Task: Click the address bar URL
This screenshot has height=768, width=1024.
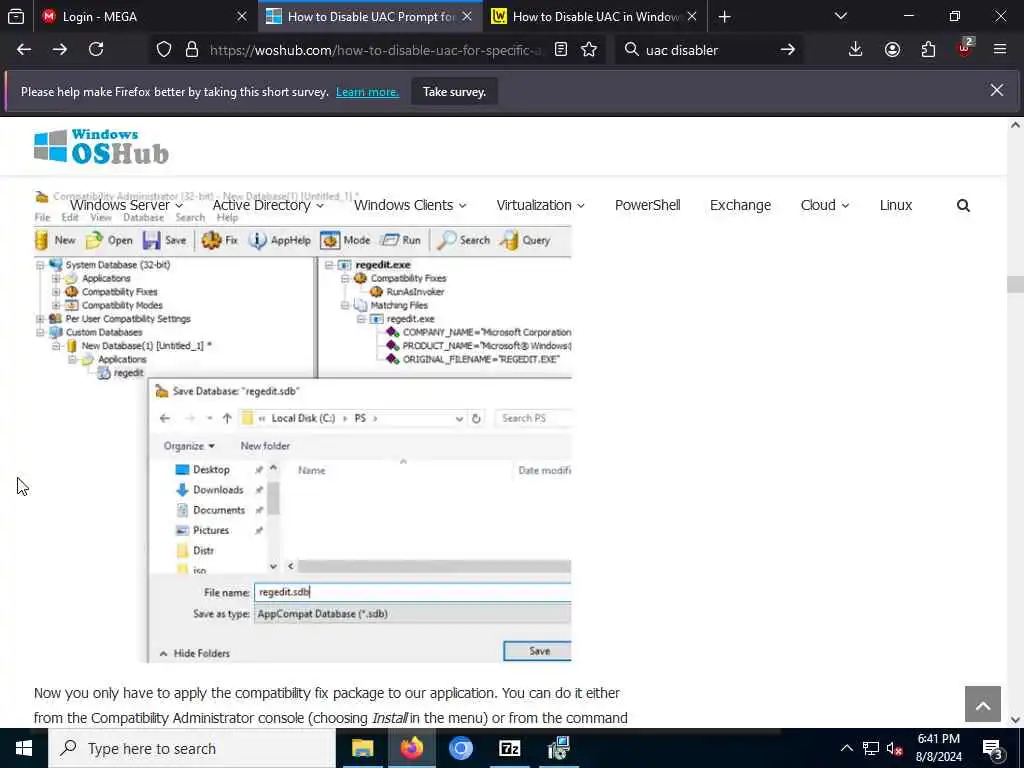Action: [376, 50]
